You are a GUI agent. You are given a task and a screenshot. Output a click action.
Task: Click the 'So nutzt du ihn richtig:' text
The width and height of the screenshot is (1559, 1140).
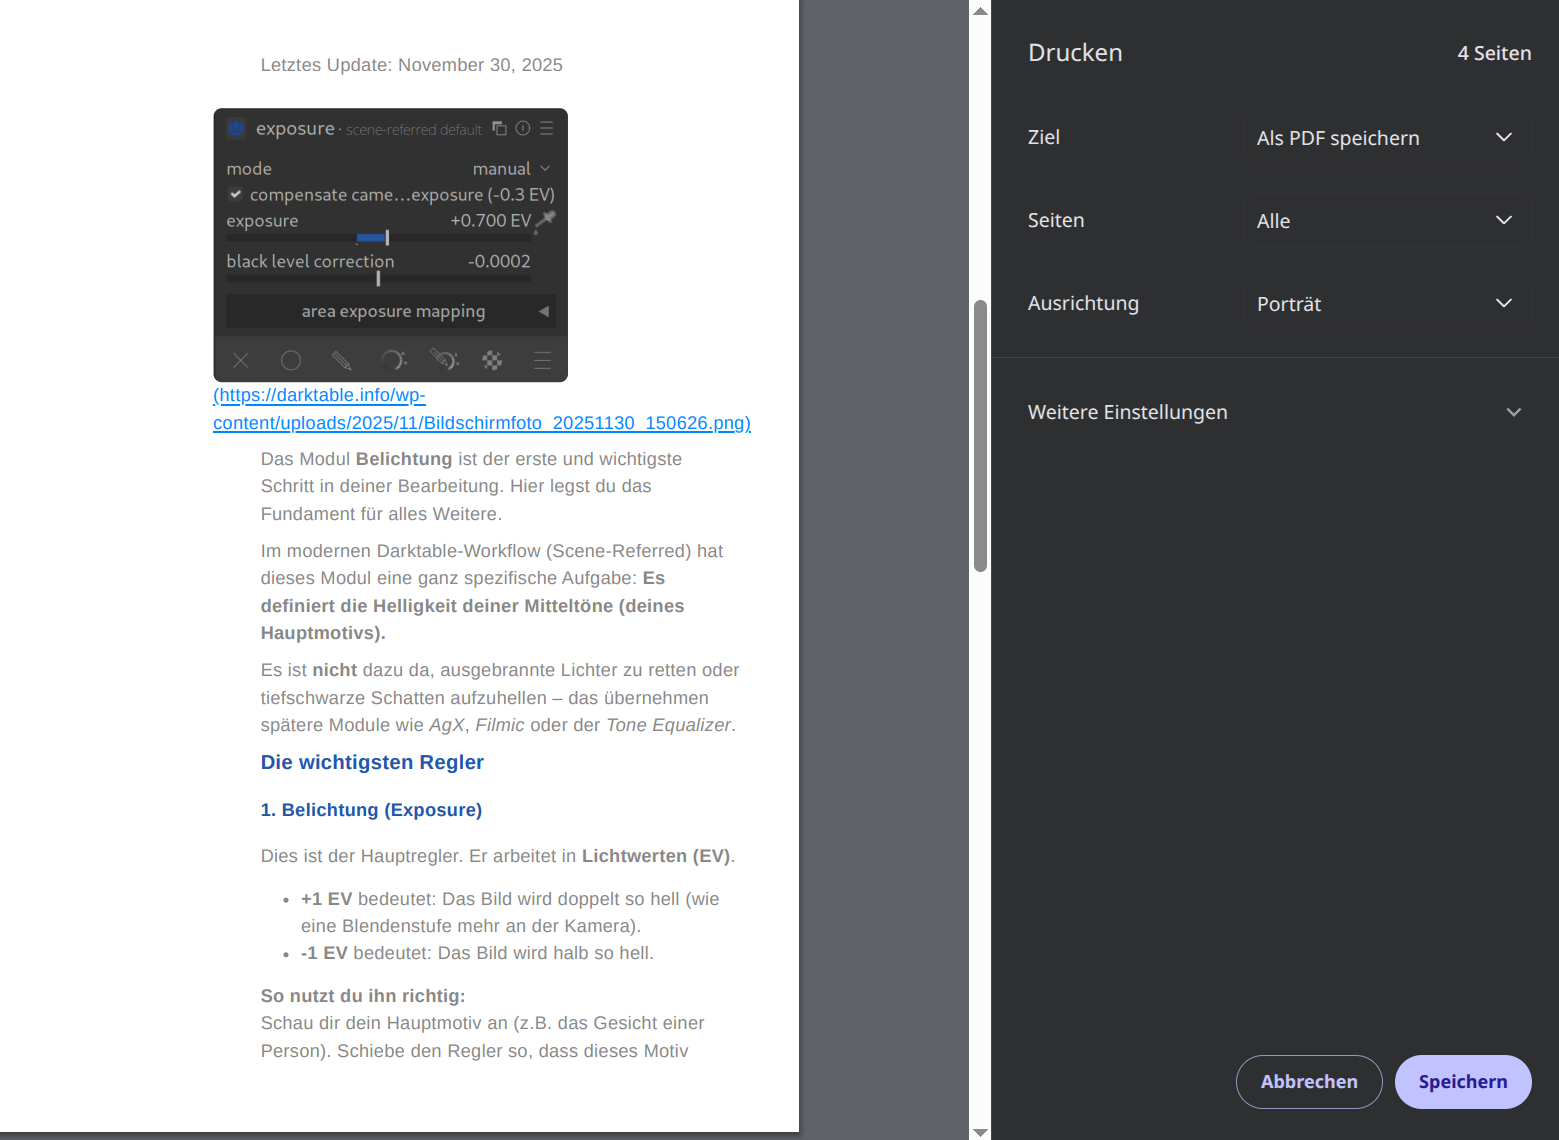click(x=363, y=996)
